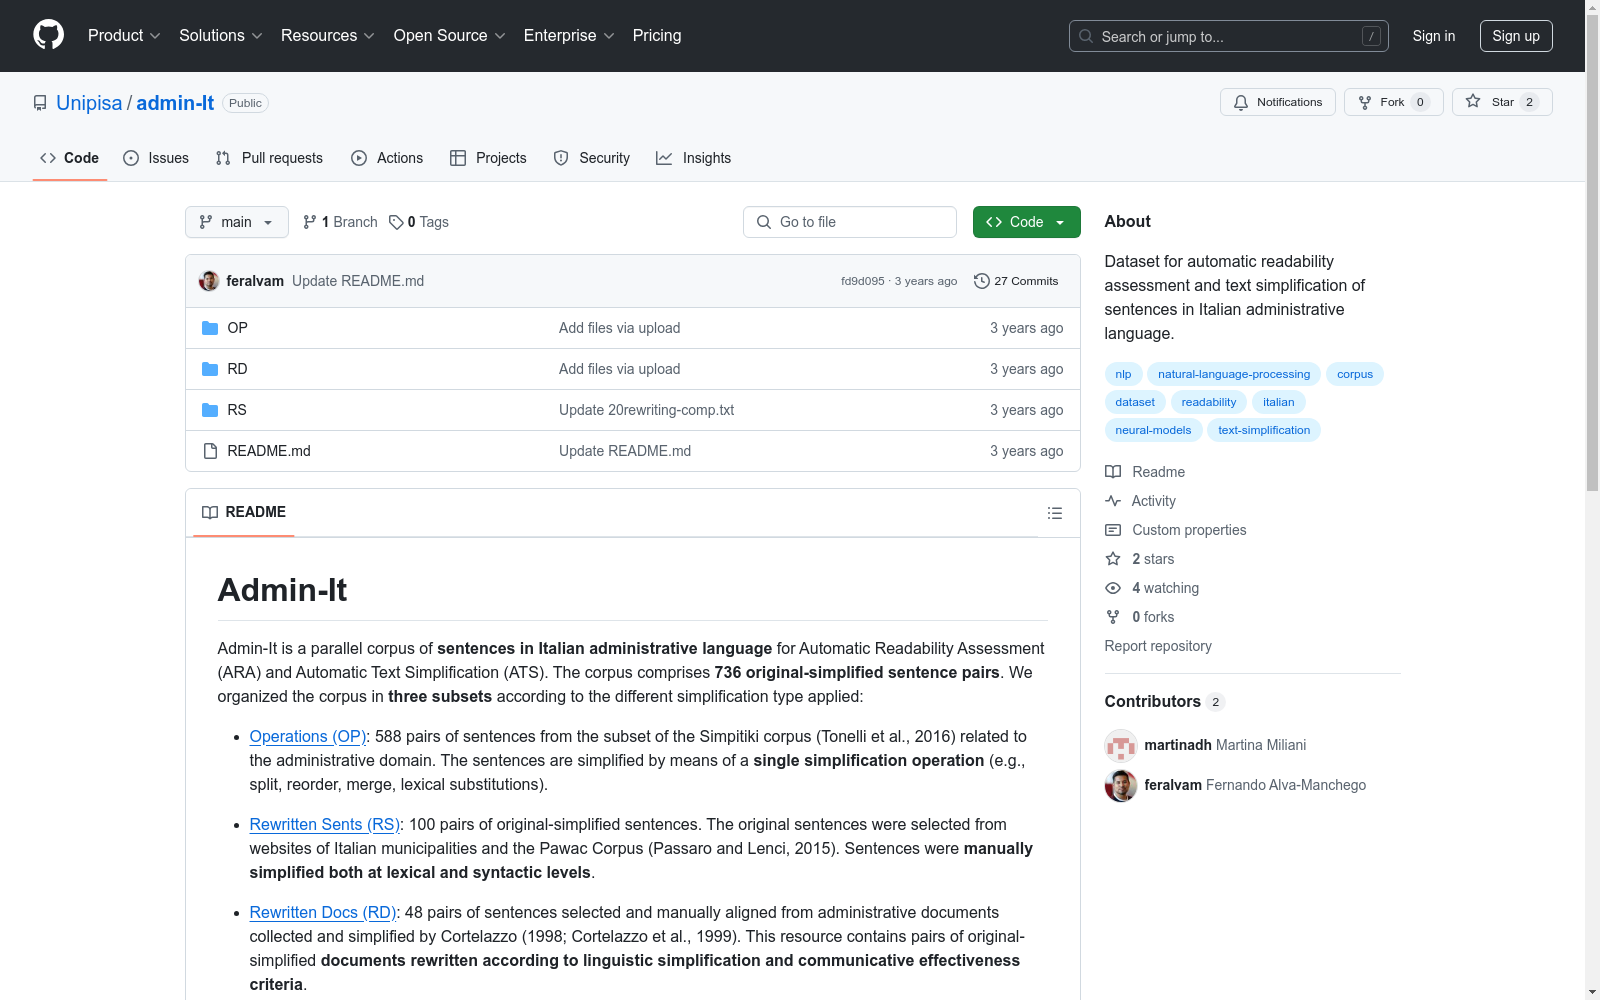Open the Insights tab

[694, 158]
